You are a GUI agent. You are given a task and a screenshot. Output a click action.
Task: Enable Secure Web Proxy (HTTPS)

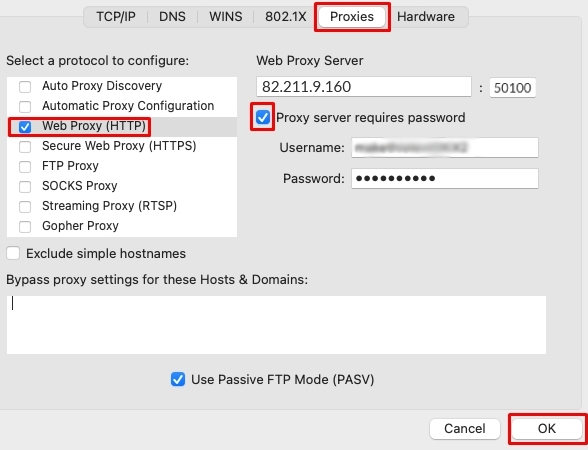[x=25, y=147]
